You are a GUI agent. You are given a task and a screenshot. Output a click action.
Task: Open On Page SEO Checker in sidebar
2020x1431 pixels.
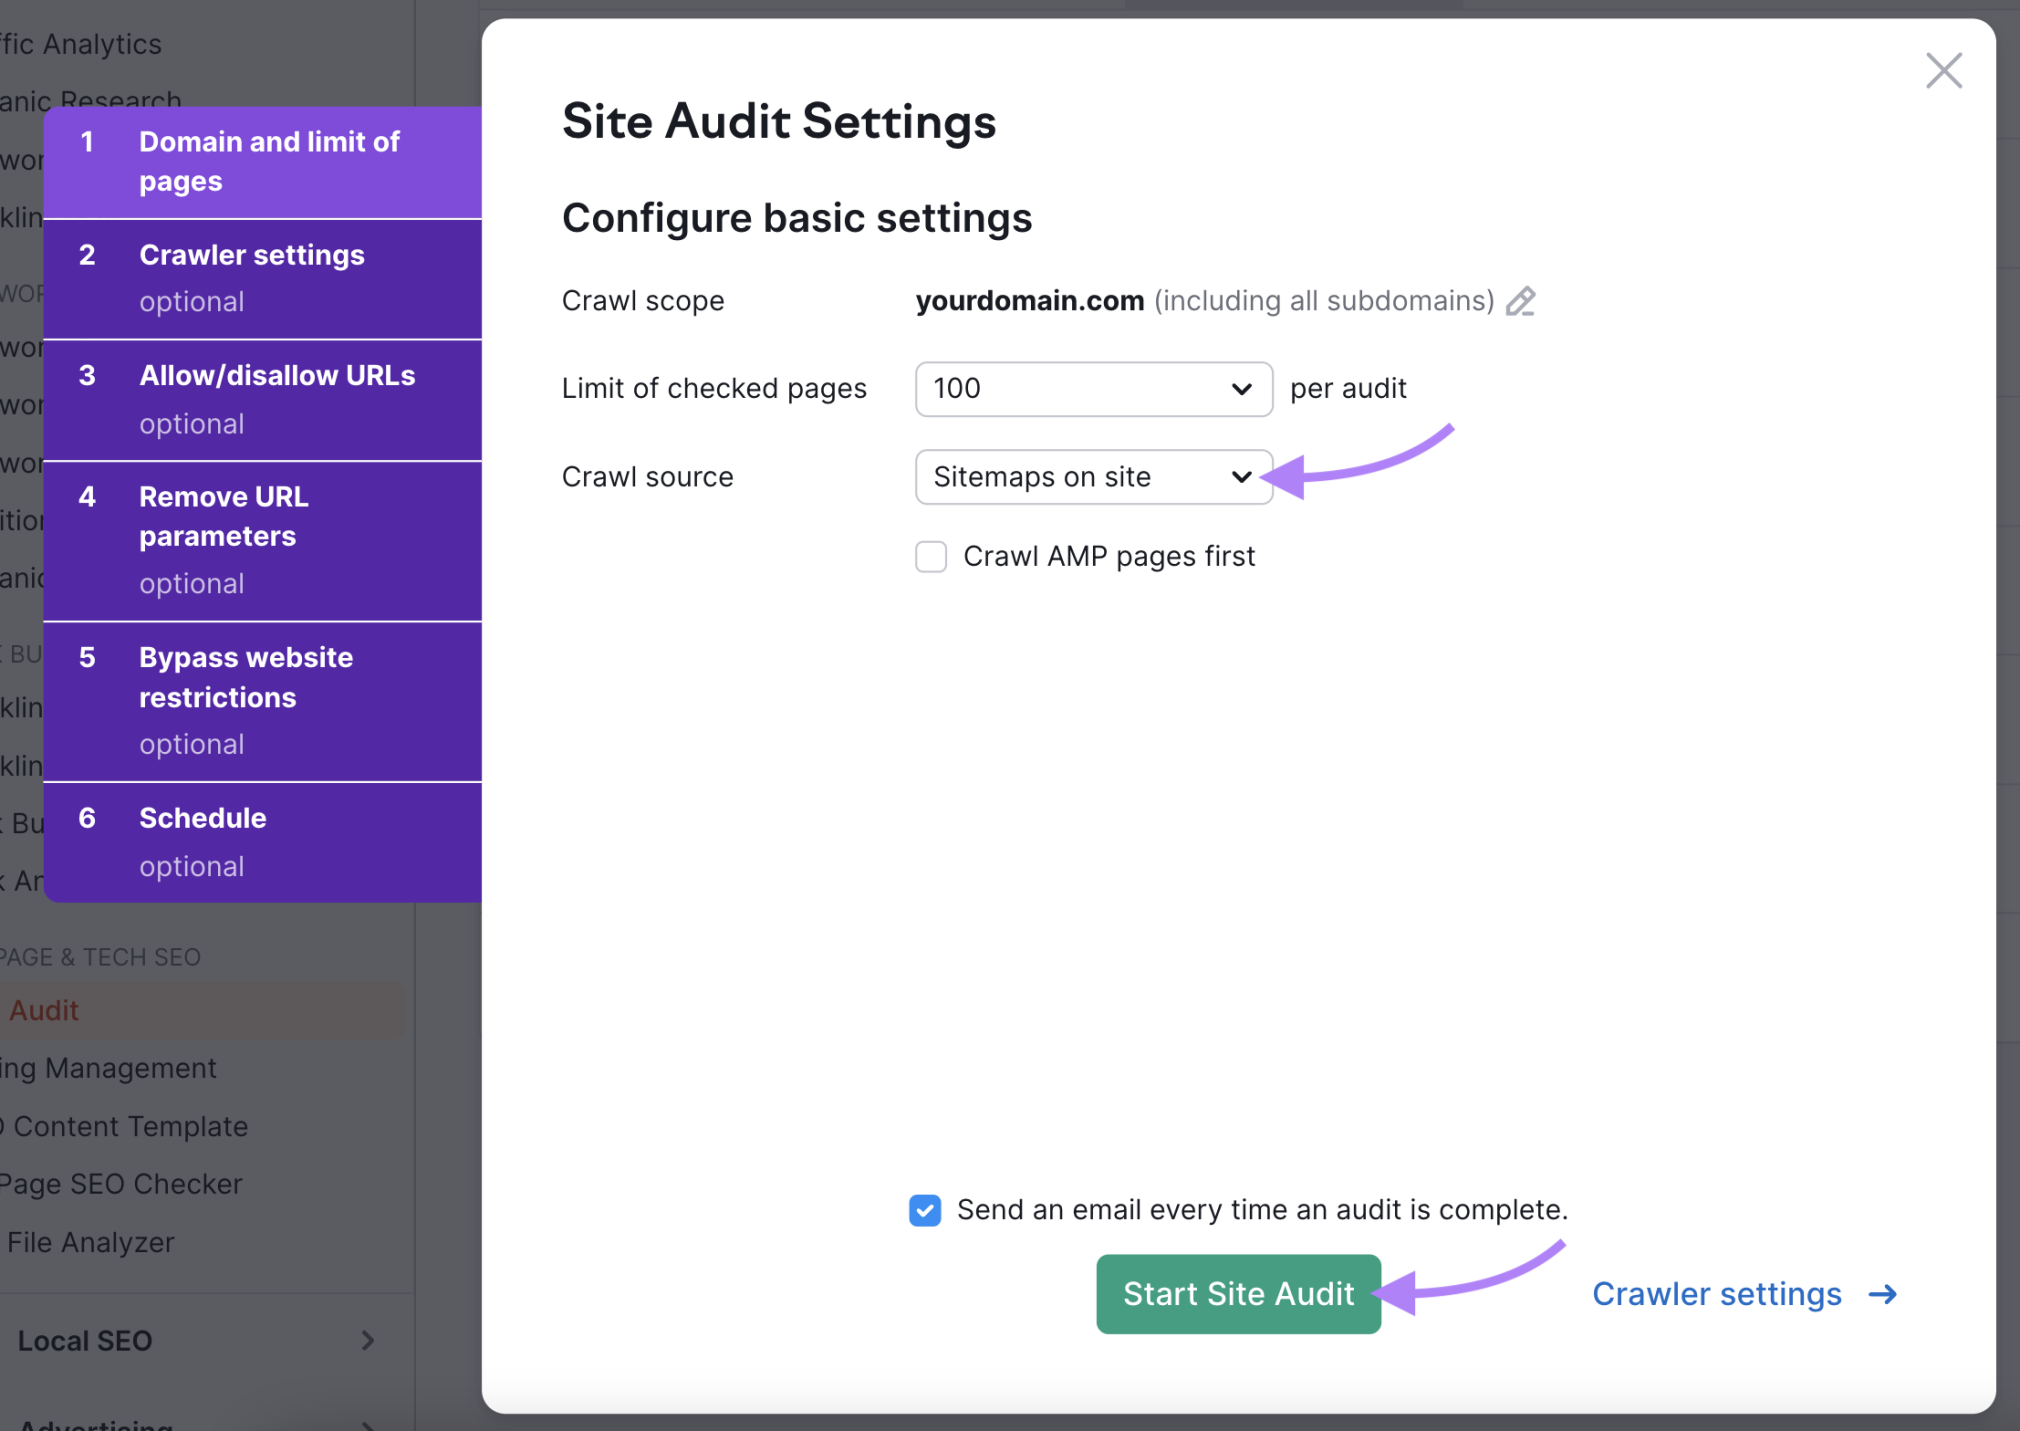coord(121,1184)
